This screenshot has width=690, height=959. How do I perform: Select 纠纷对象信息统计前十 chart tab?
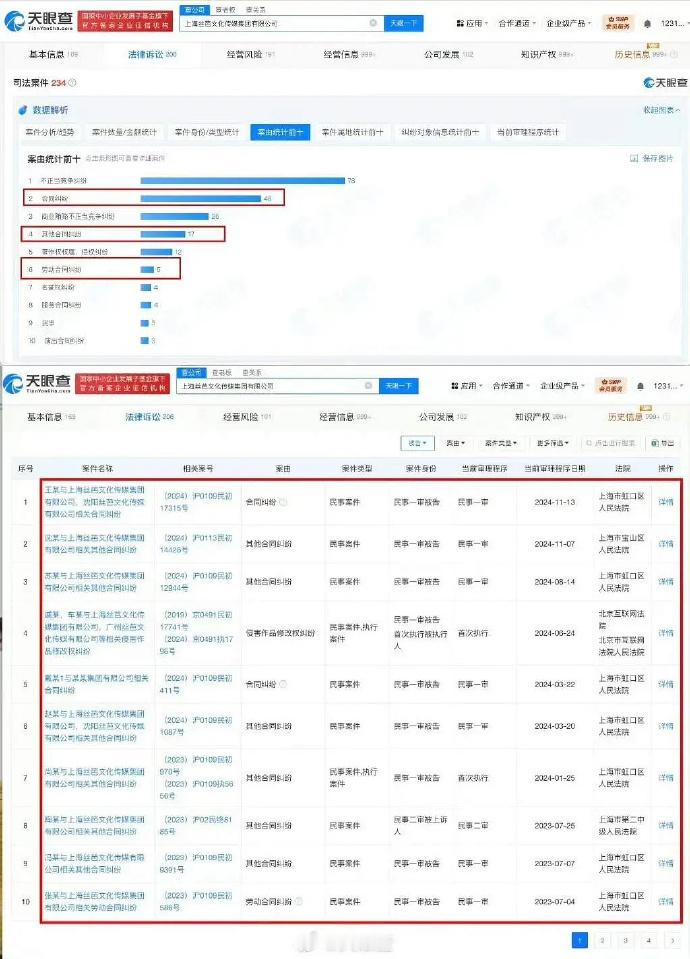click(x=440, y=132)
